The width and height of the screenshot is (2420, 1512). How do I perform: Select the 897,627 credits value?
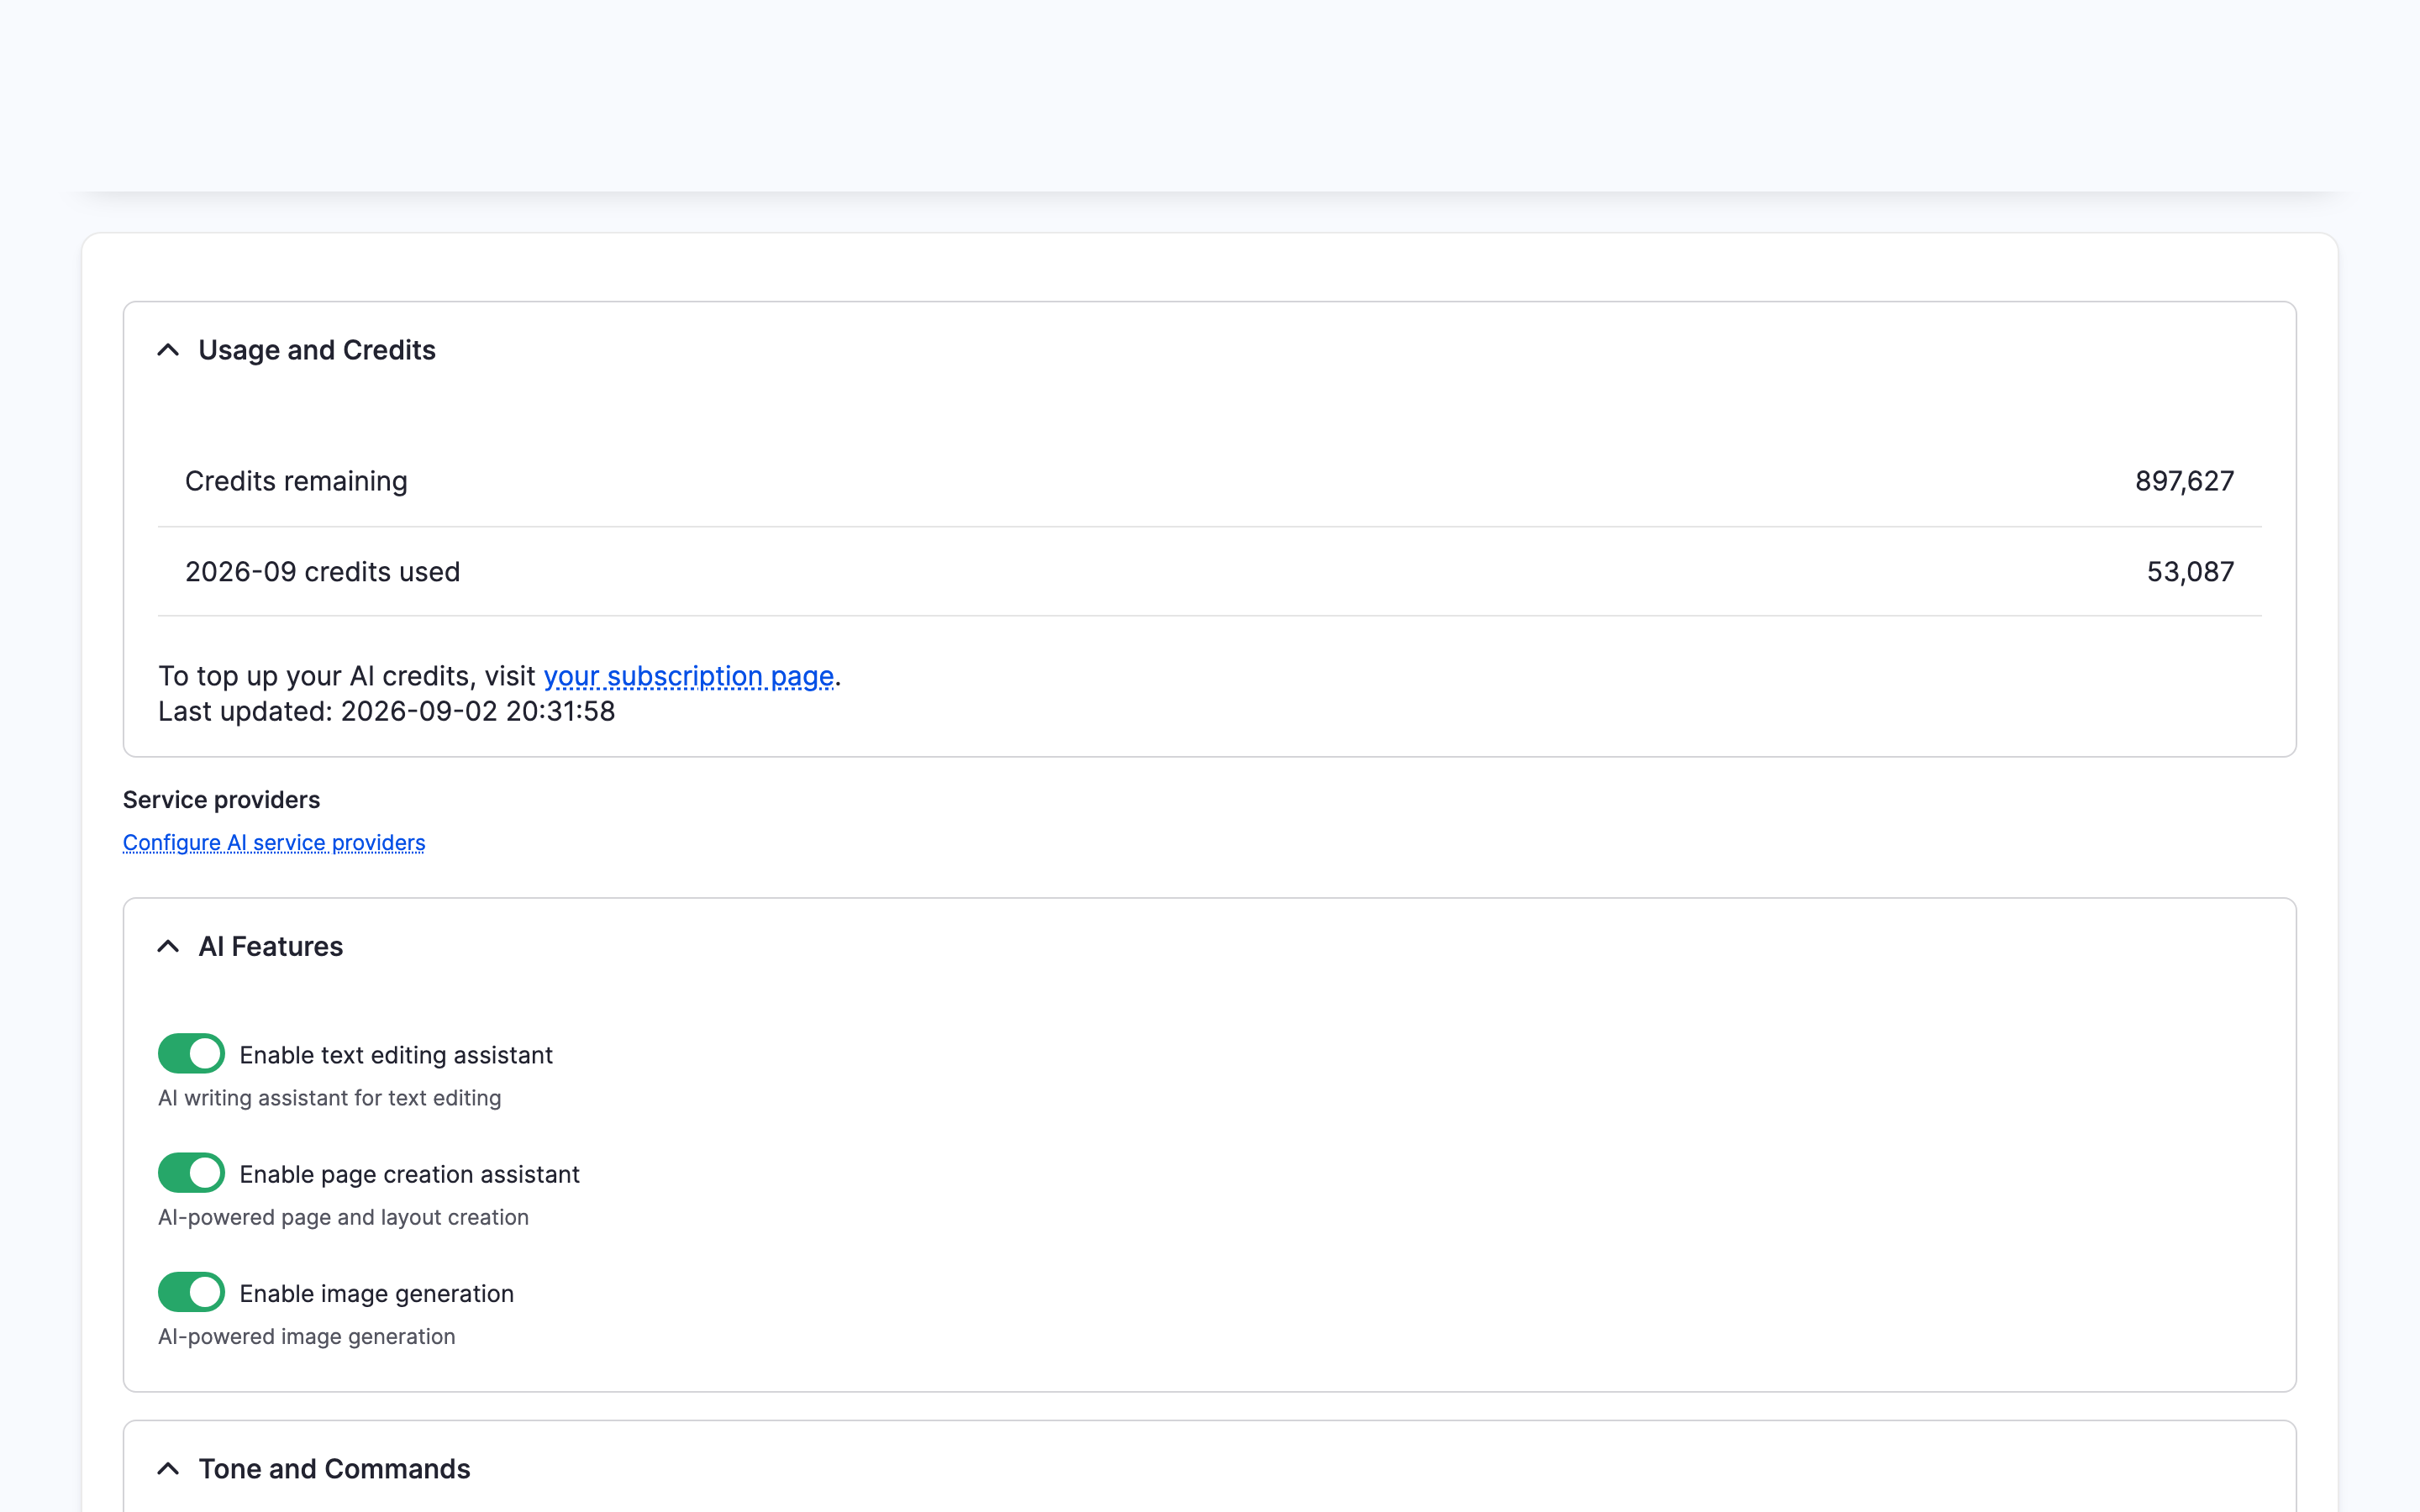coord(2184,481)
